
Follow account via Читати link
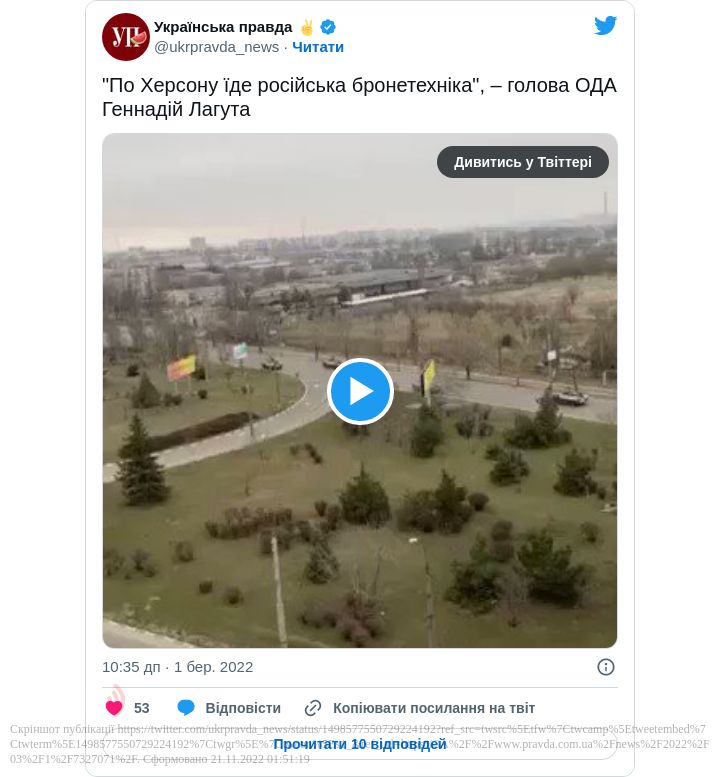[318, 47]
